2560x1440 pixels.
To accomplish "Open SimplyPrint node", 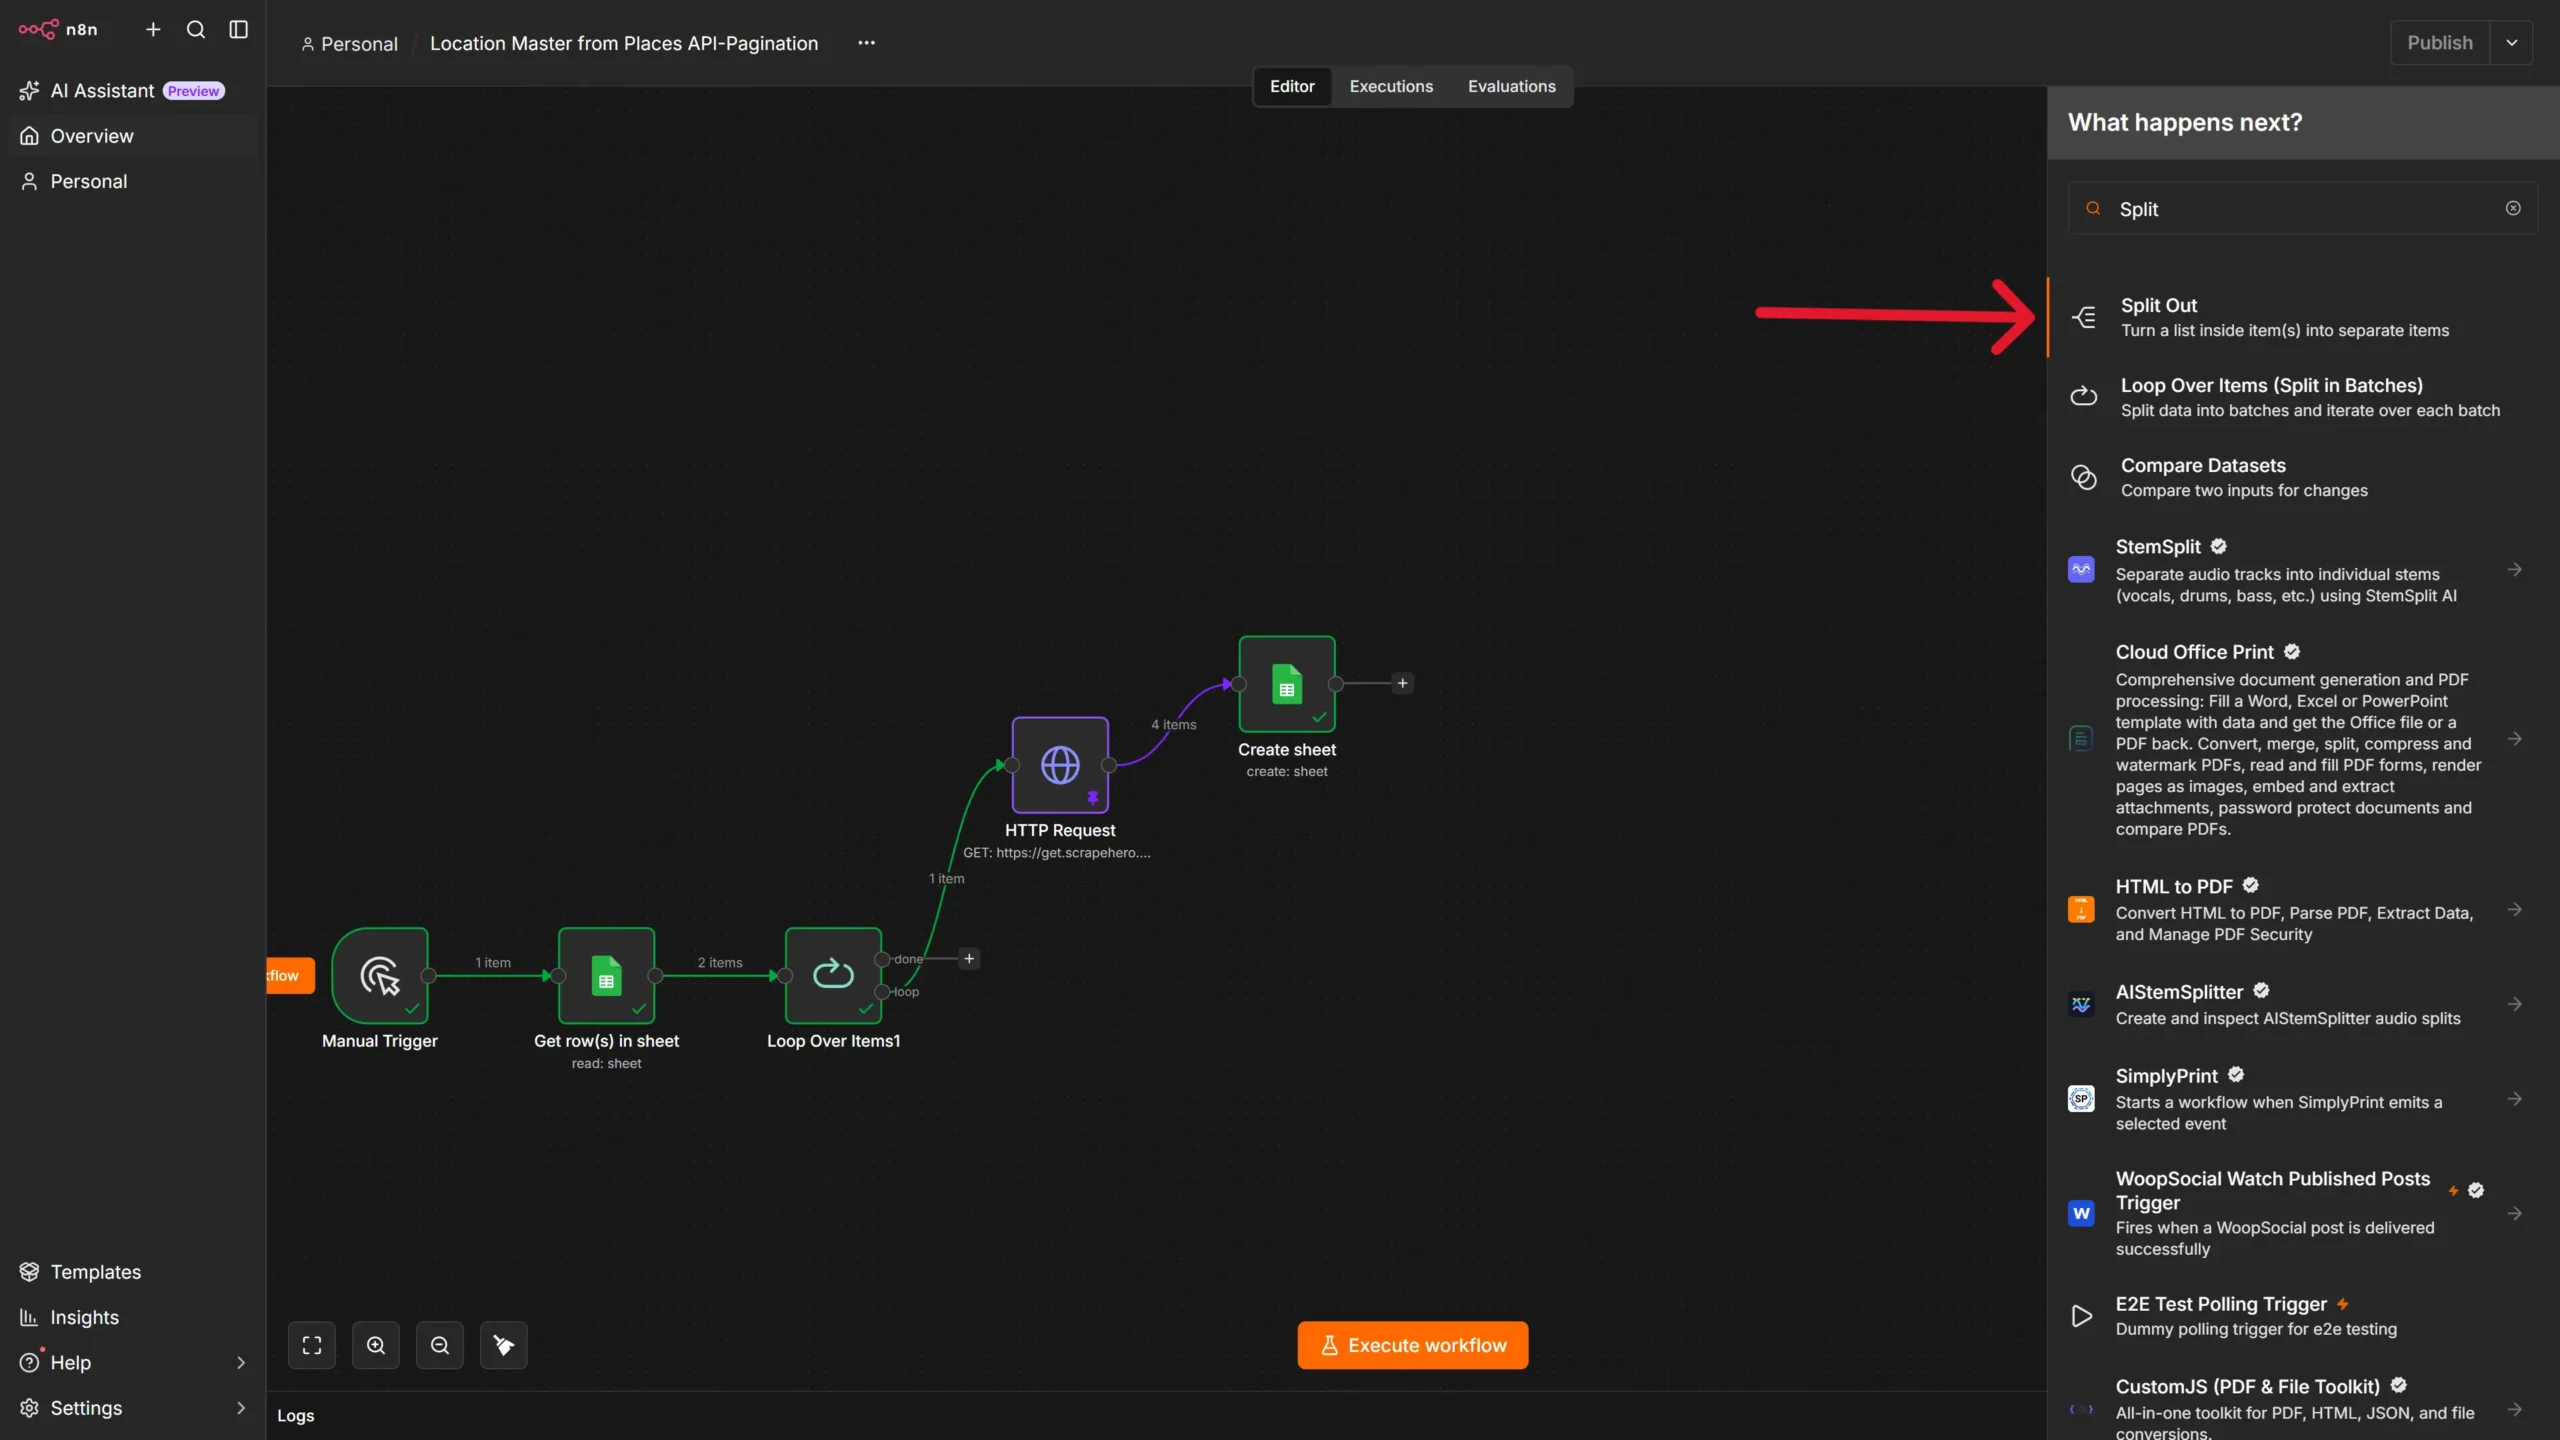I will tap(2303, 1099).
